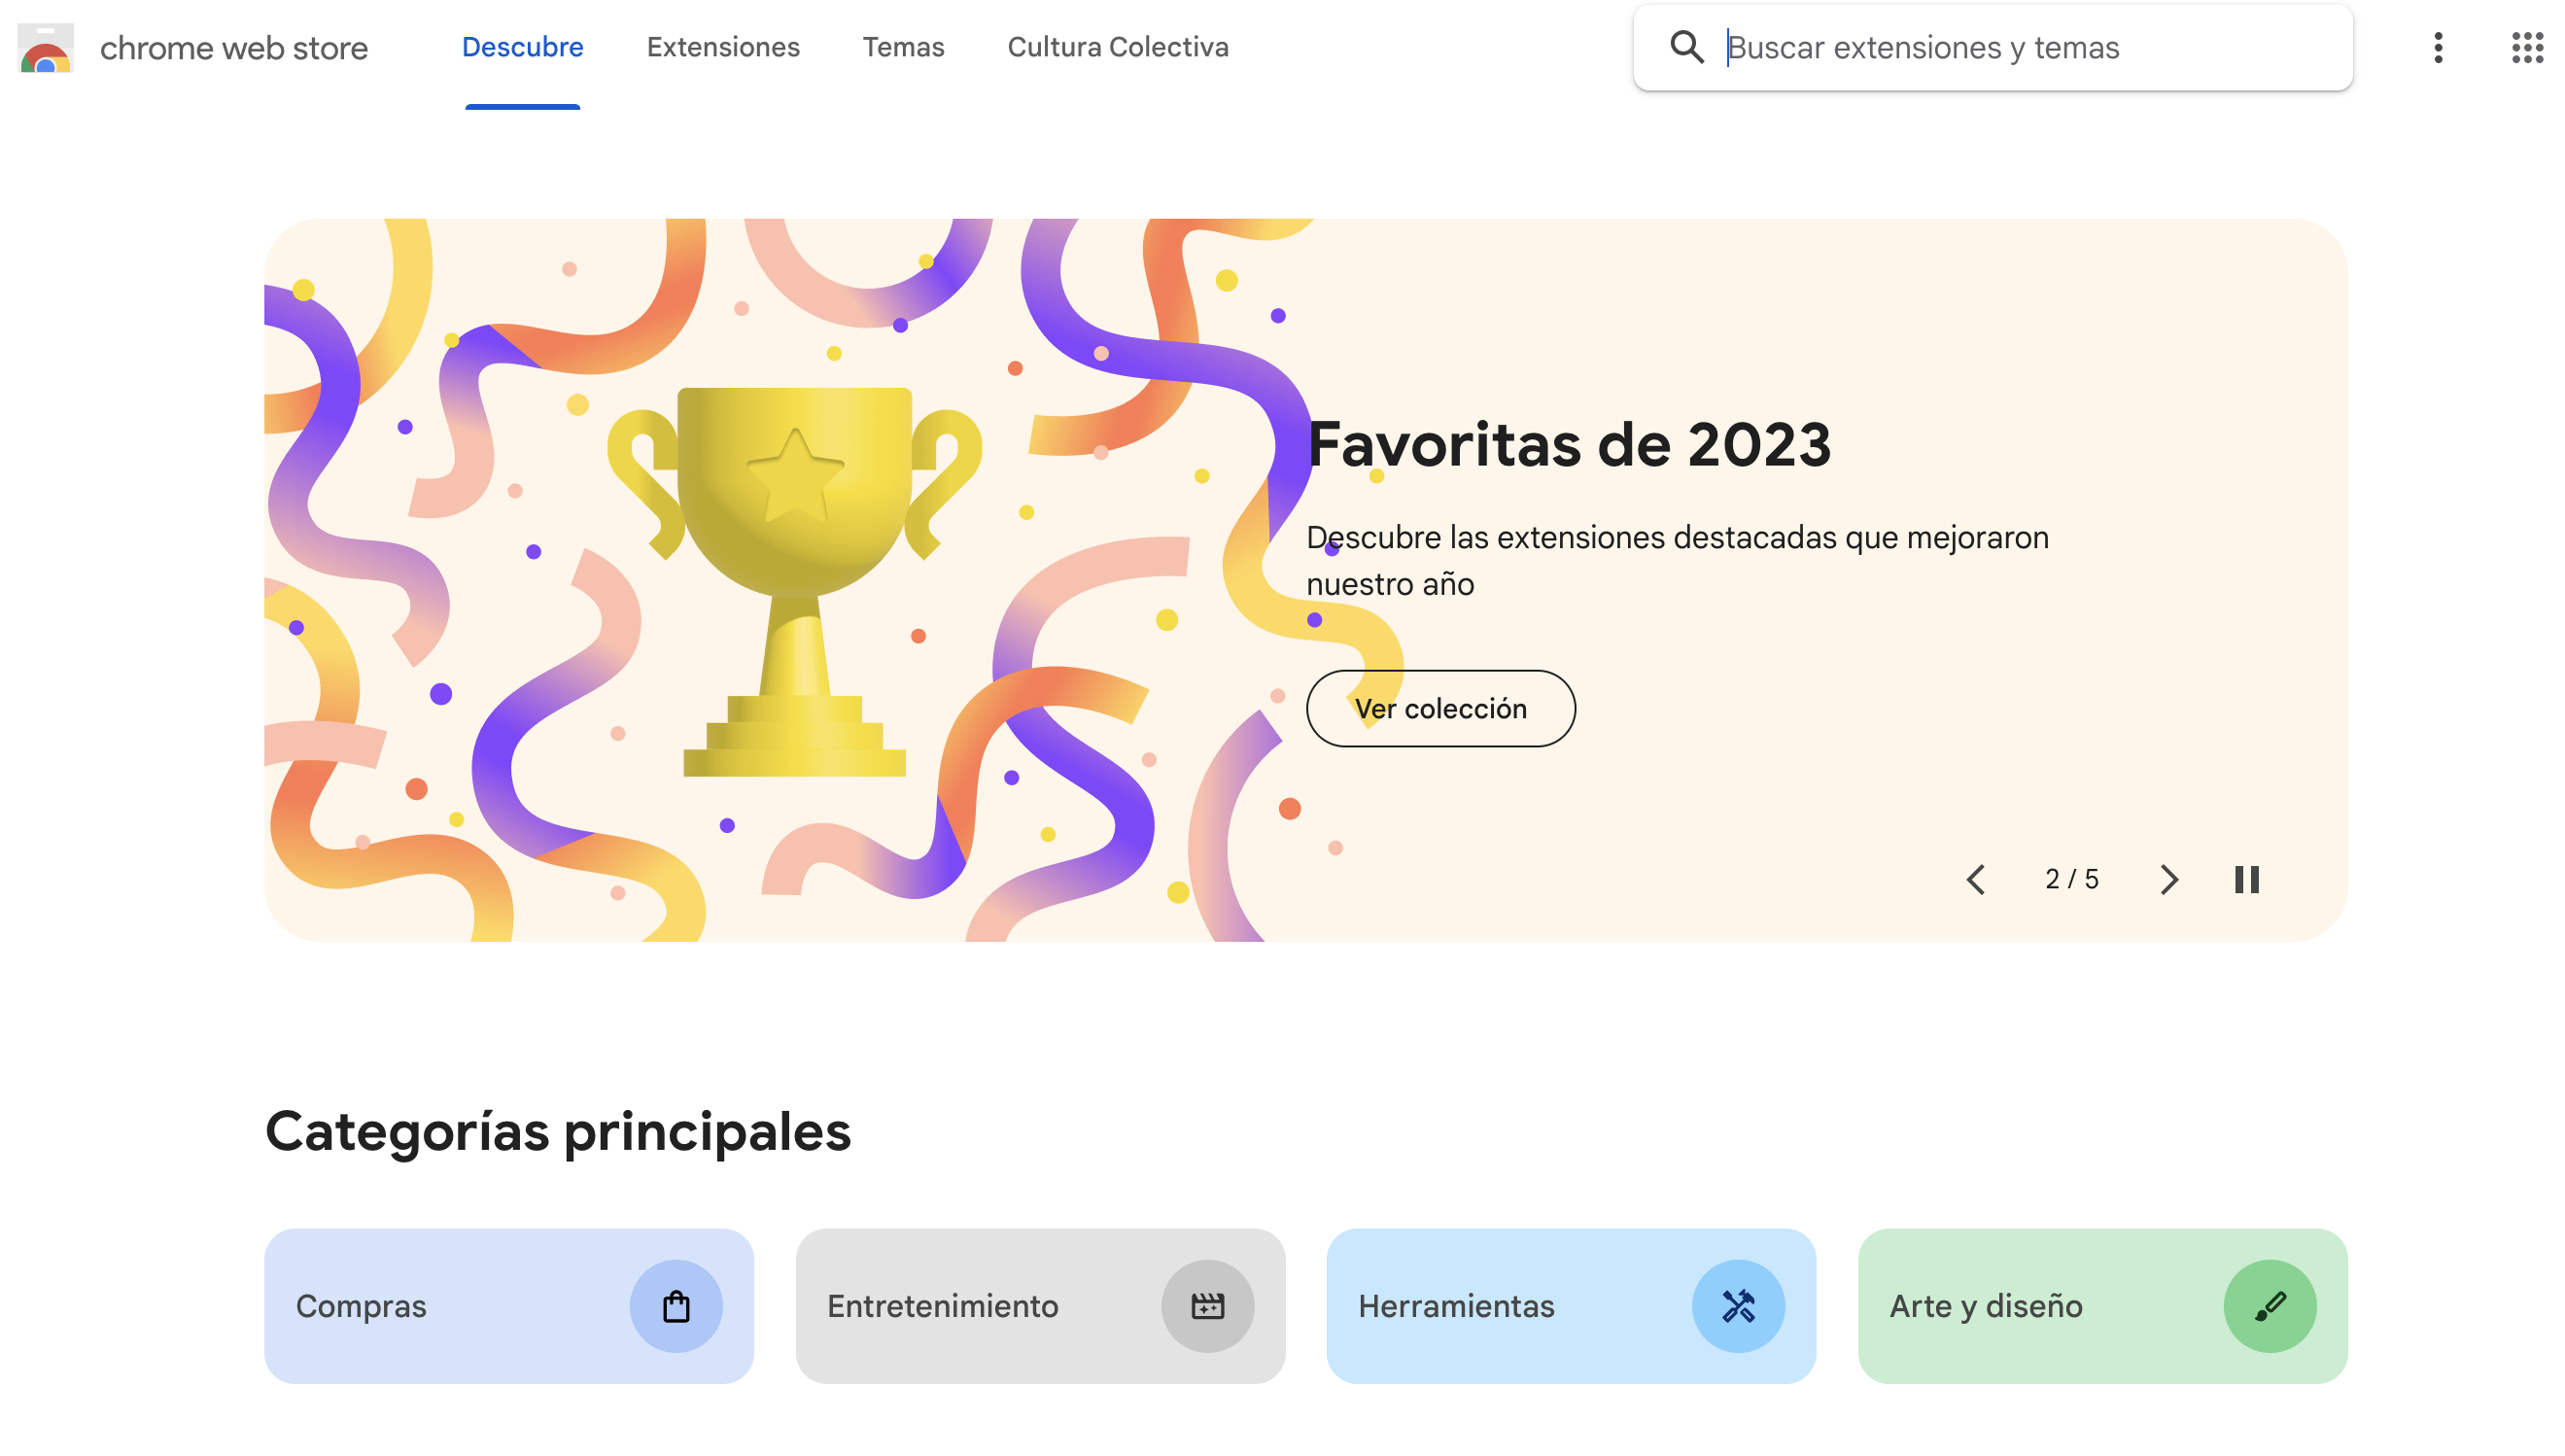This screenshot has height=1456, width=2565.
Task: Select the Descubre tab
Action: click(x=522, y=47)
